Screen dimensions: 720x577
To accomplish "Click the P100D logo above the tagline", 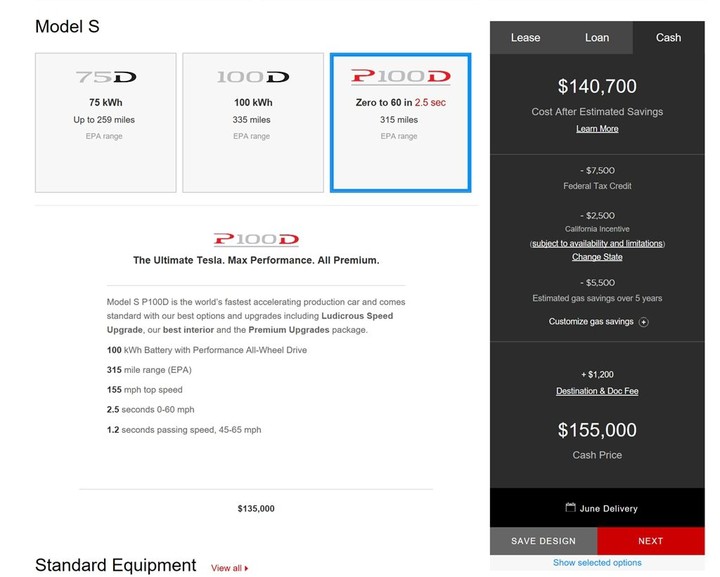I will pos(256,239).
